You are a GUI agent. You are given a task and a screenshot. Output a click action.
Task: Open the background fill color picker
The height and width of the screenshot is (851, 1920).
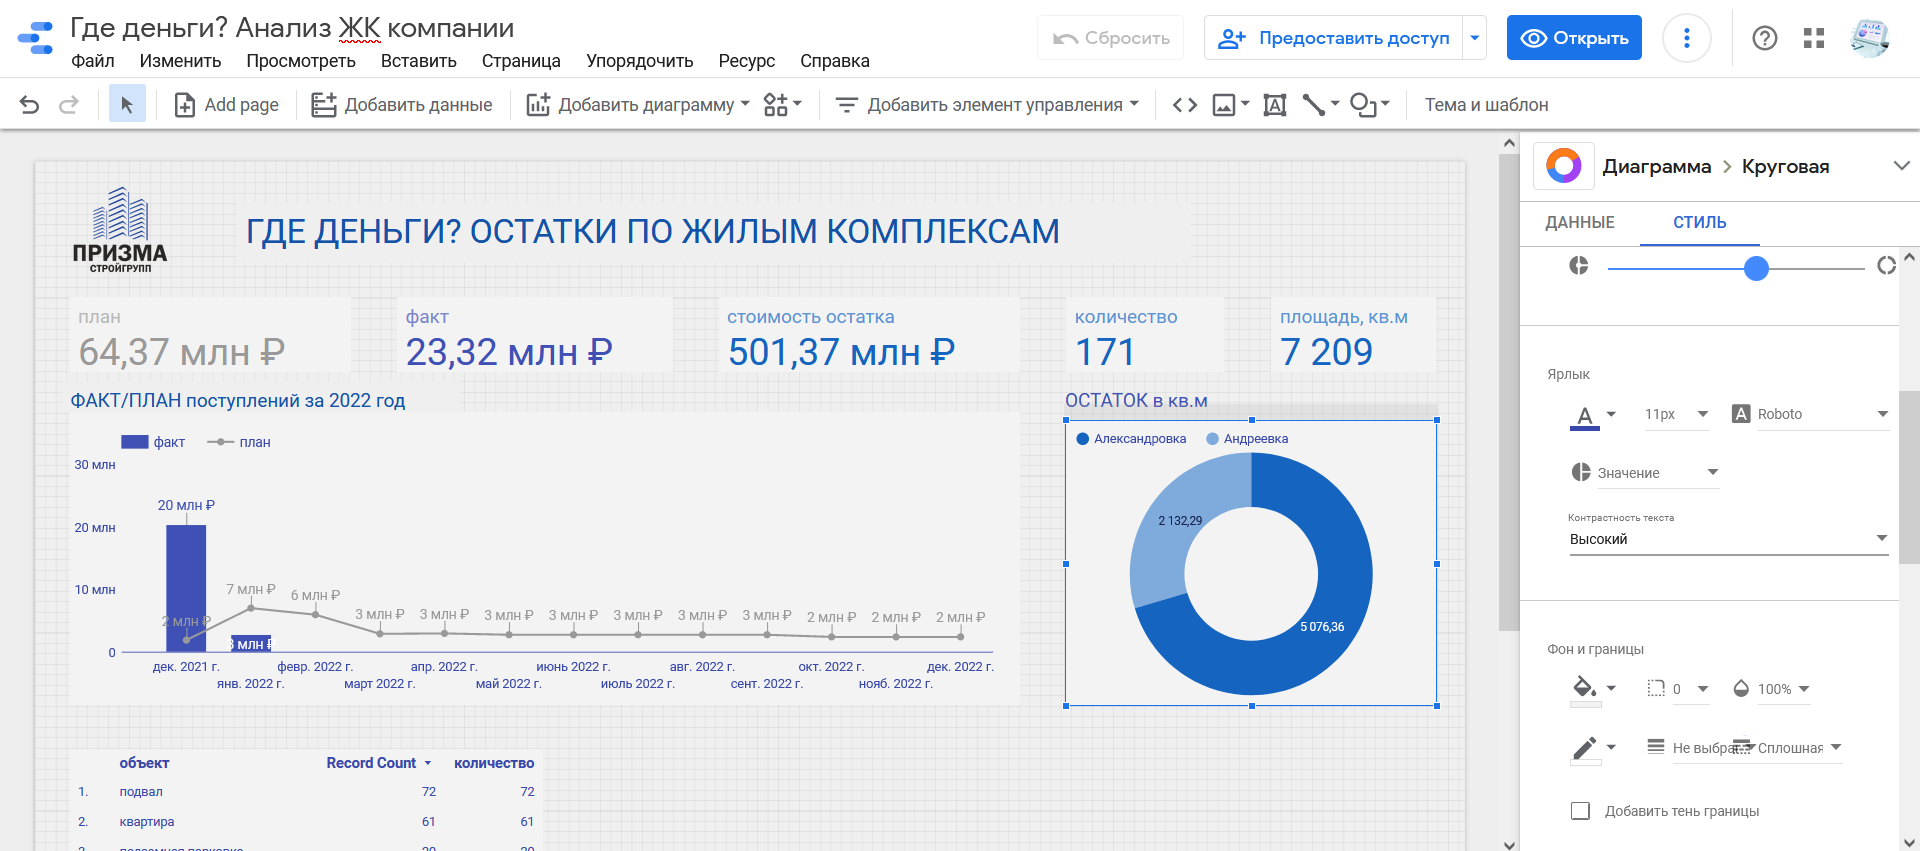point(1593,690)
